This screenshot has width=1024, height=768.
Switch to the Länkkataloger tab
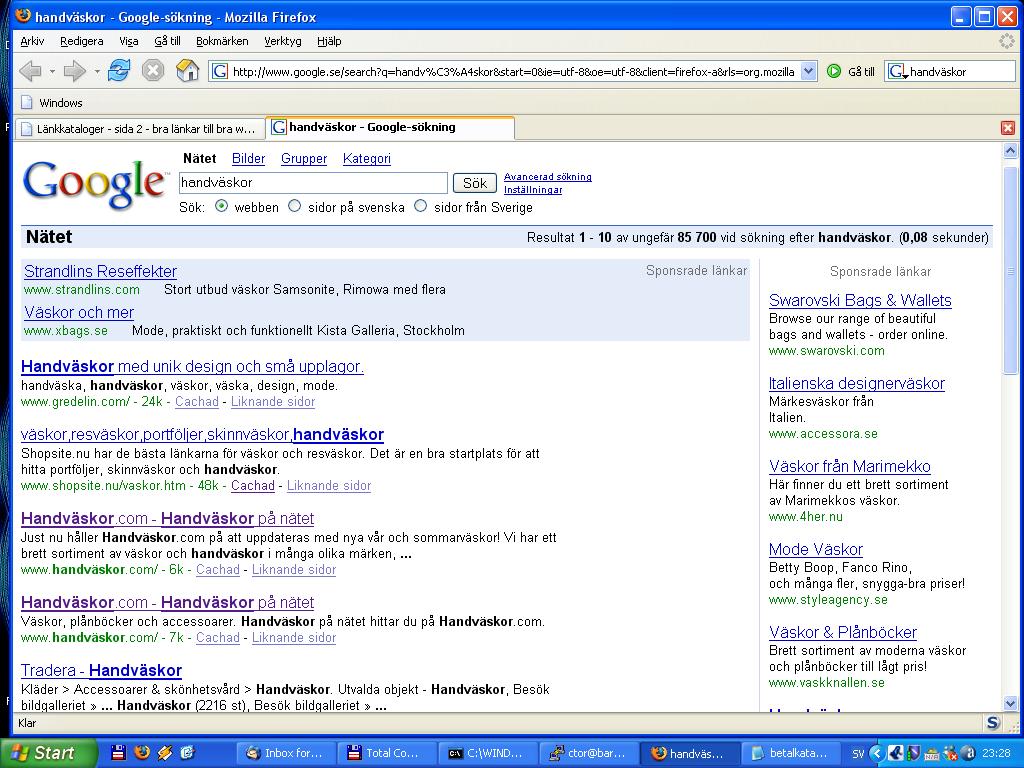[x=138, y=129]
